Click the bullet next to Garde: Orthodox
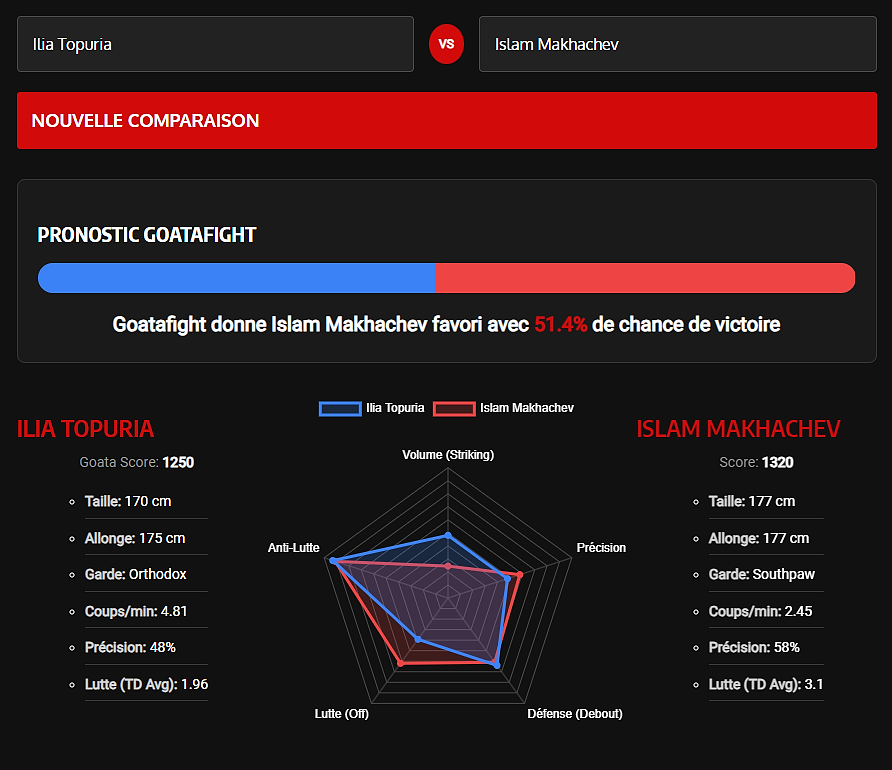892x770 pixels. tap(71, 574)
